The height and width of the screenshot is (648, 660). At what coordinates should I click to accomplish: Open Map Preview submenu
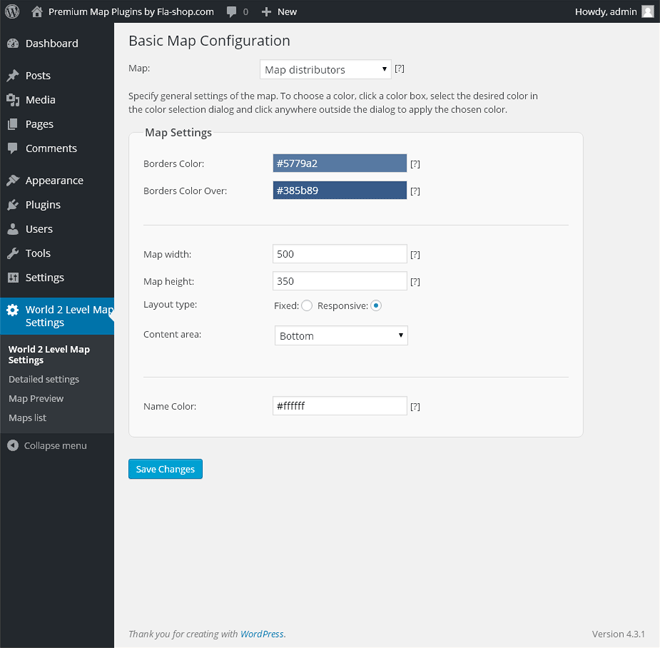36,399
